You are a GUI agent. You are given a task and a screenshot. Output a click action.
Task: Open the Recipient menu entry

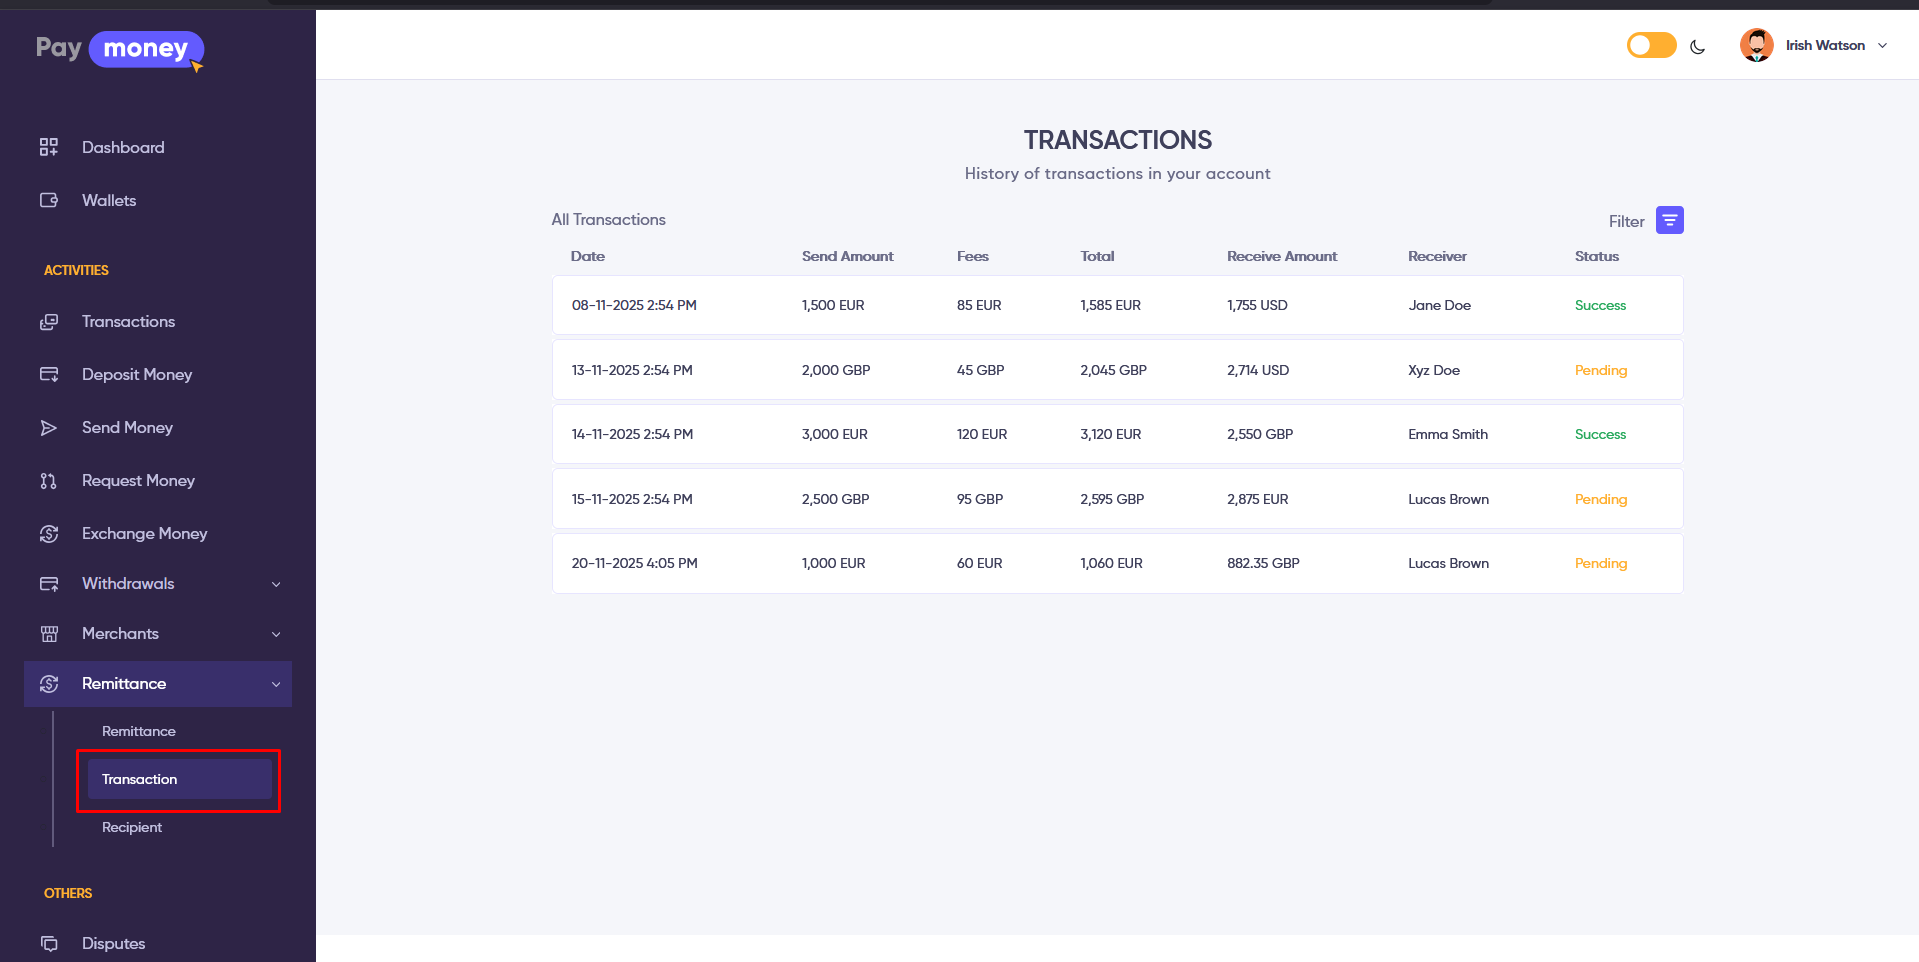[x=131, y=827]
